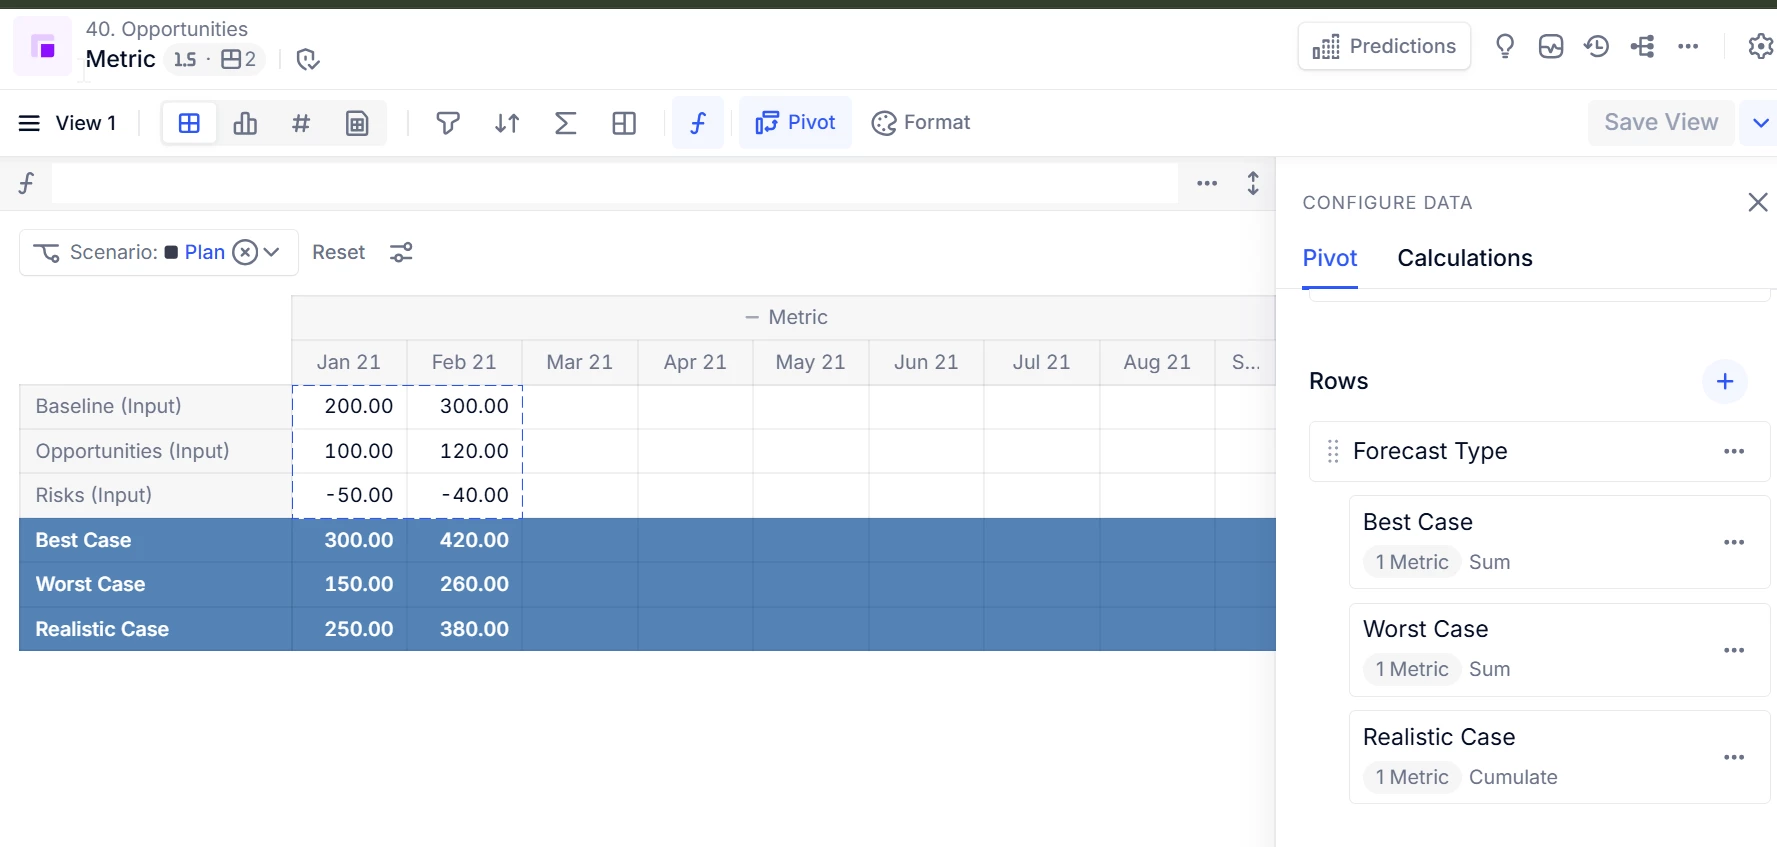Click the Baseline Jan 21 cell 200.00
Viewport: 1777px width, 847px height.
pos(349,406)
